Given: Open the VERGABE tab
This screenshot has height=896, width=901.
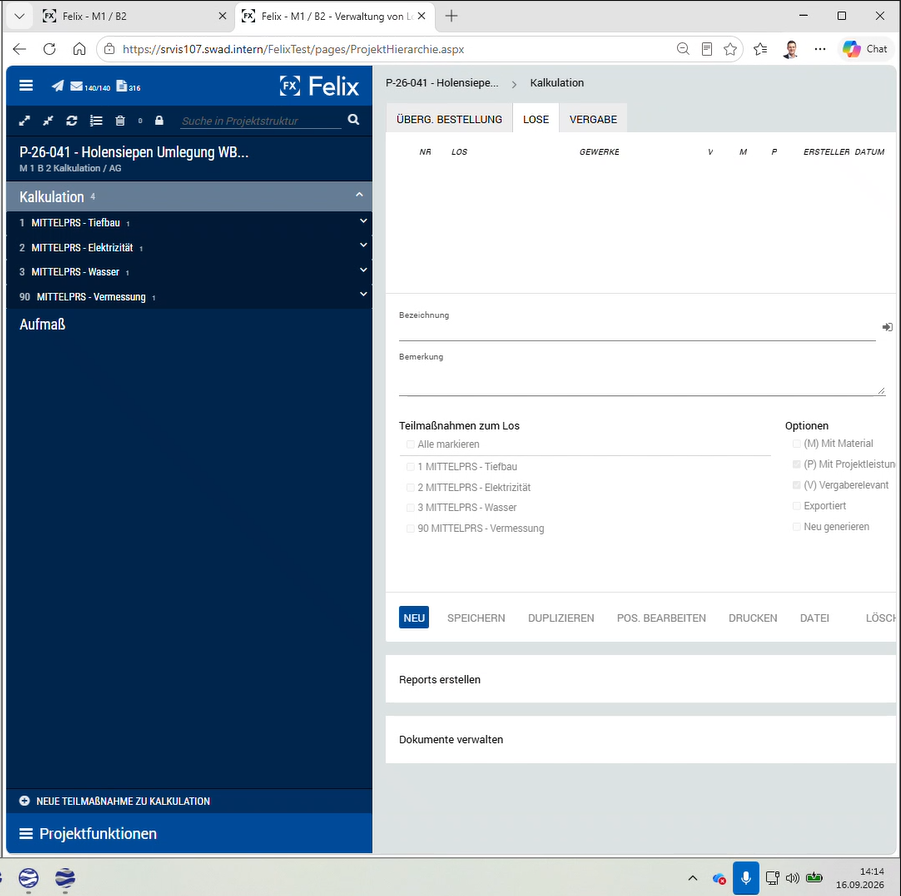Looking at the screenshot, I should [593, 119].
